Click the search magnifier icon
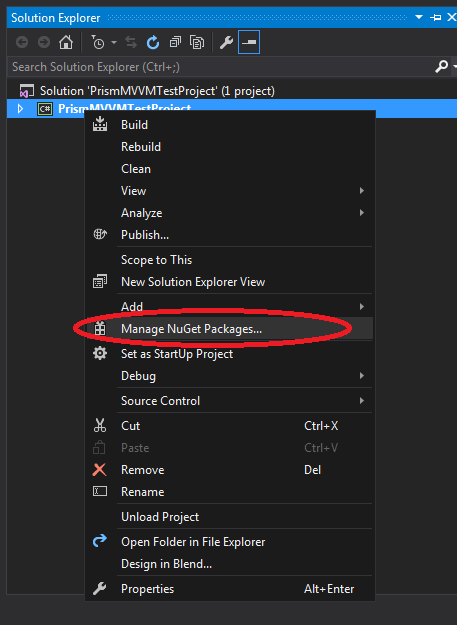 (441, 66)
